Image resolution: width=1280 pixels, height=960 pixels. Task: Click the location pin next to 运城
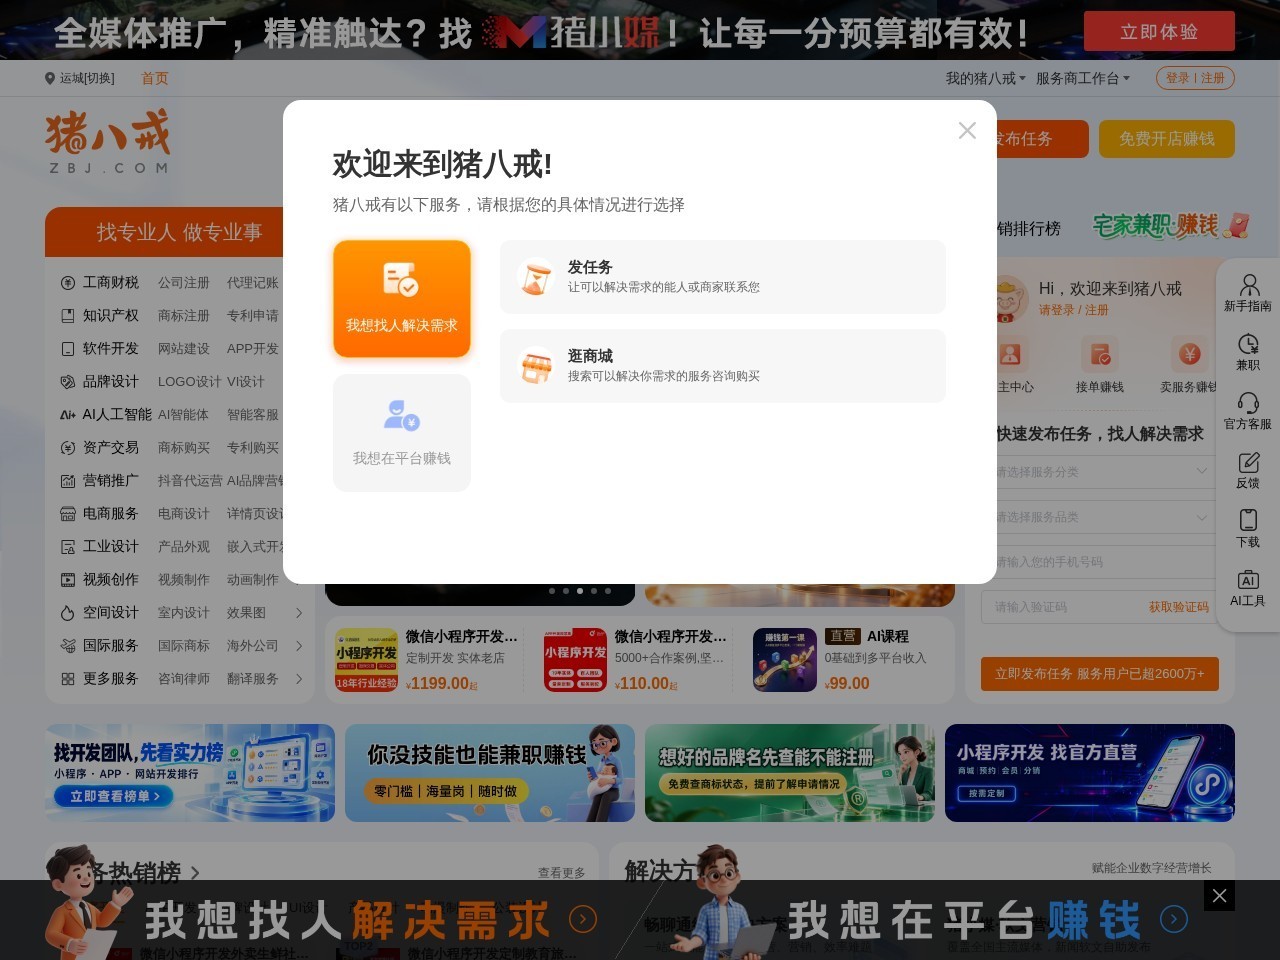[x=50, y=78]
